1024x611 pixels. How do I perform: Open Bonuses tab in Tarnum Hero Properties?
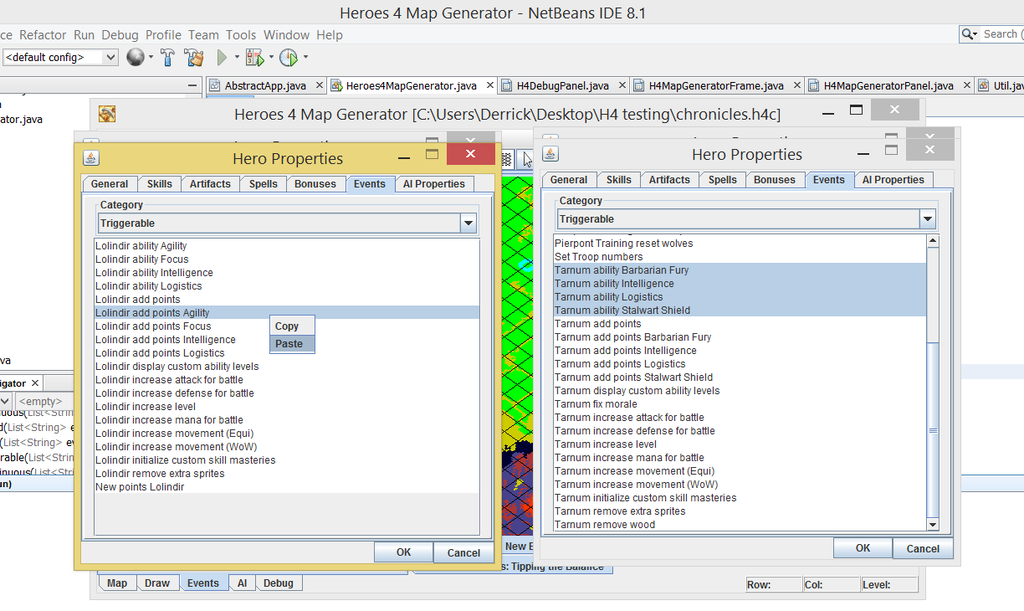pyautogui.click(x=775, y=180)
